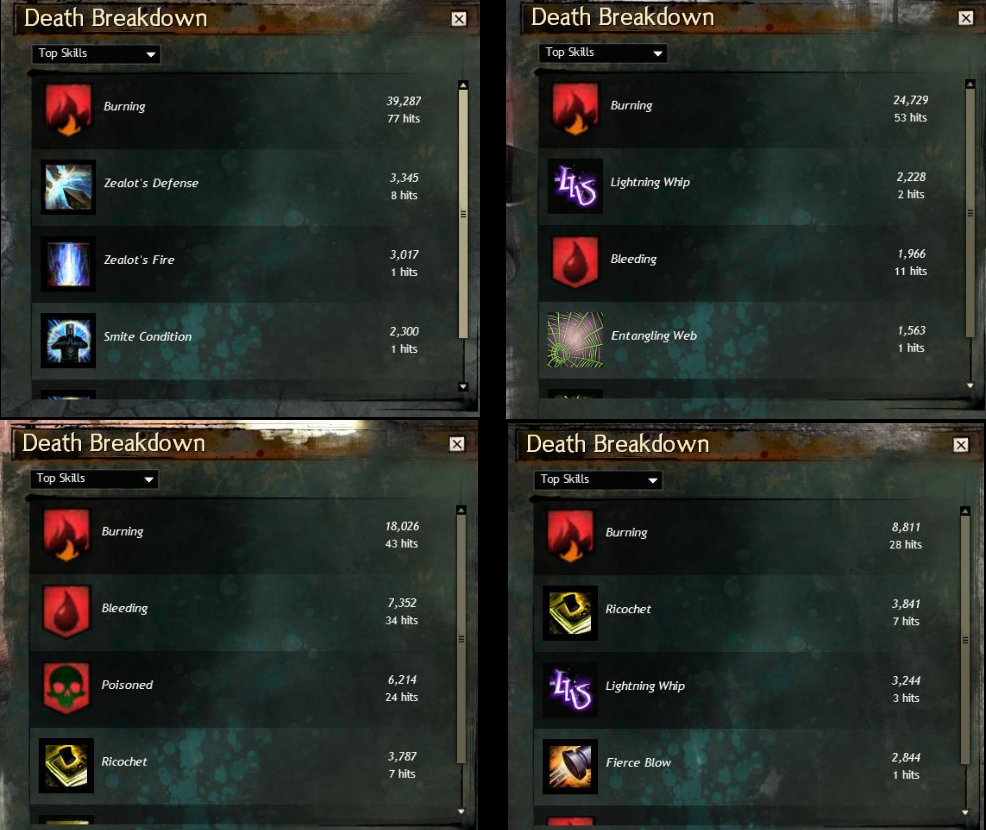Close the top-right Death Breakdown panel
Viewport: 986px width, 830px height.
click(966, 18)
